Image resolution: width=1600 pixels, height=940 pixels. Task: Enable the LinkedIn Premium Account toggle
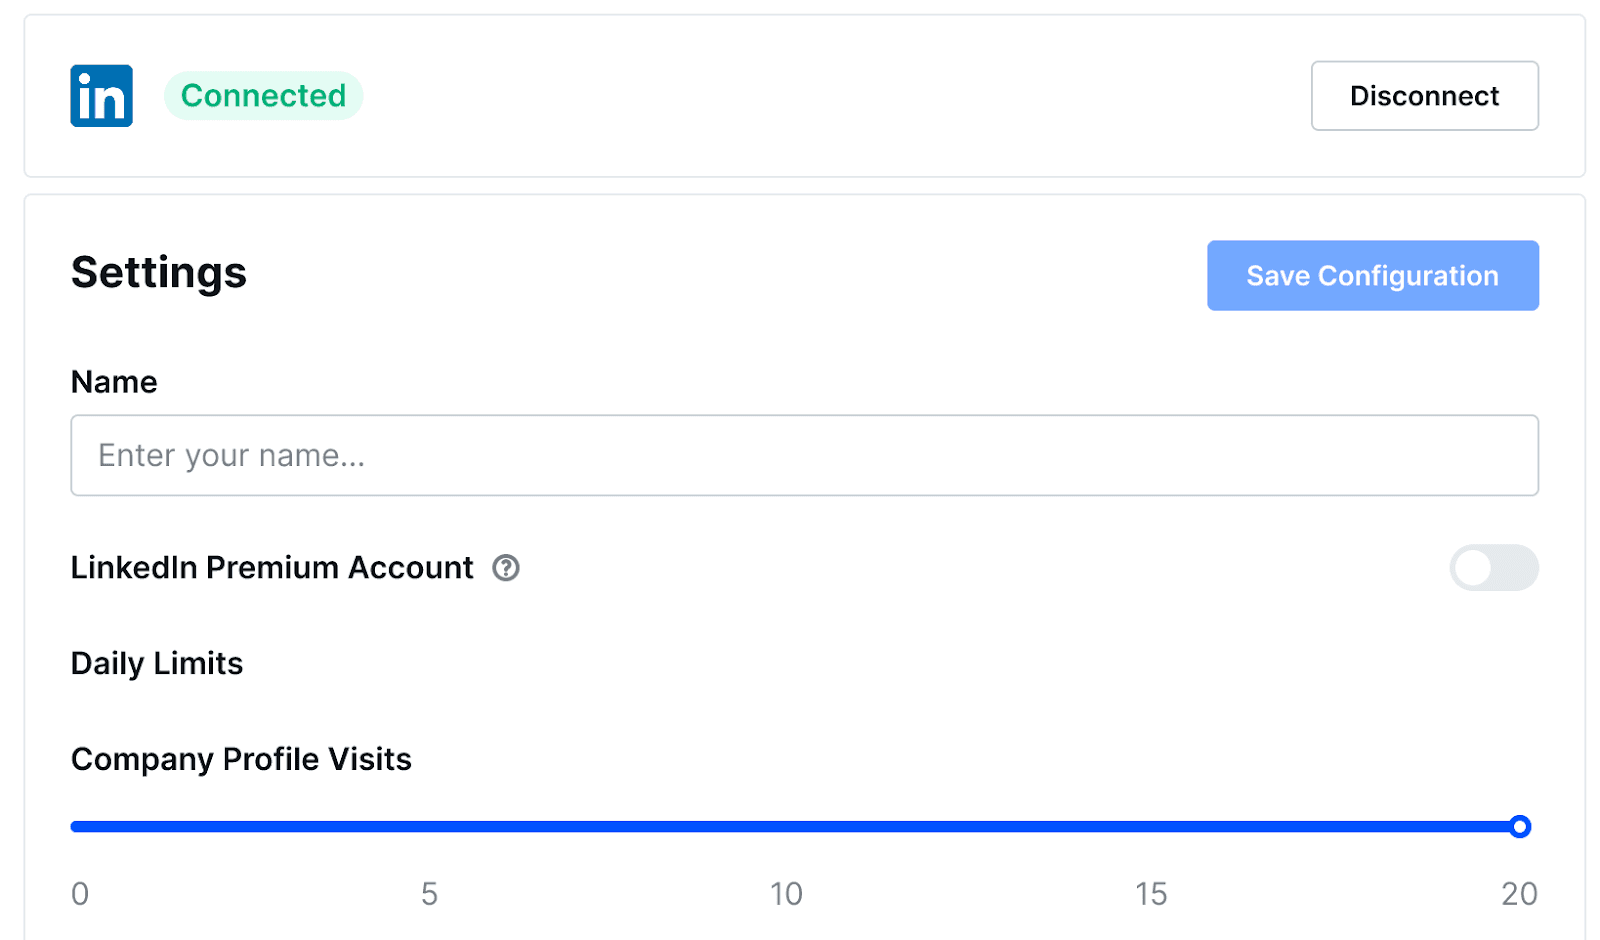point(1494,568)
